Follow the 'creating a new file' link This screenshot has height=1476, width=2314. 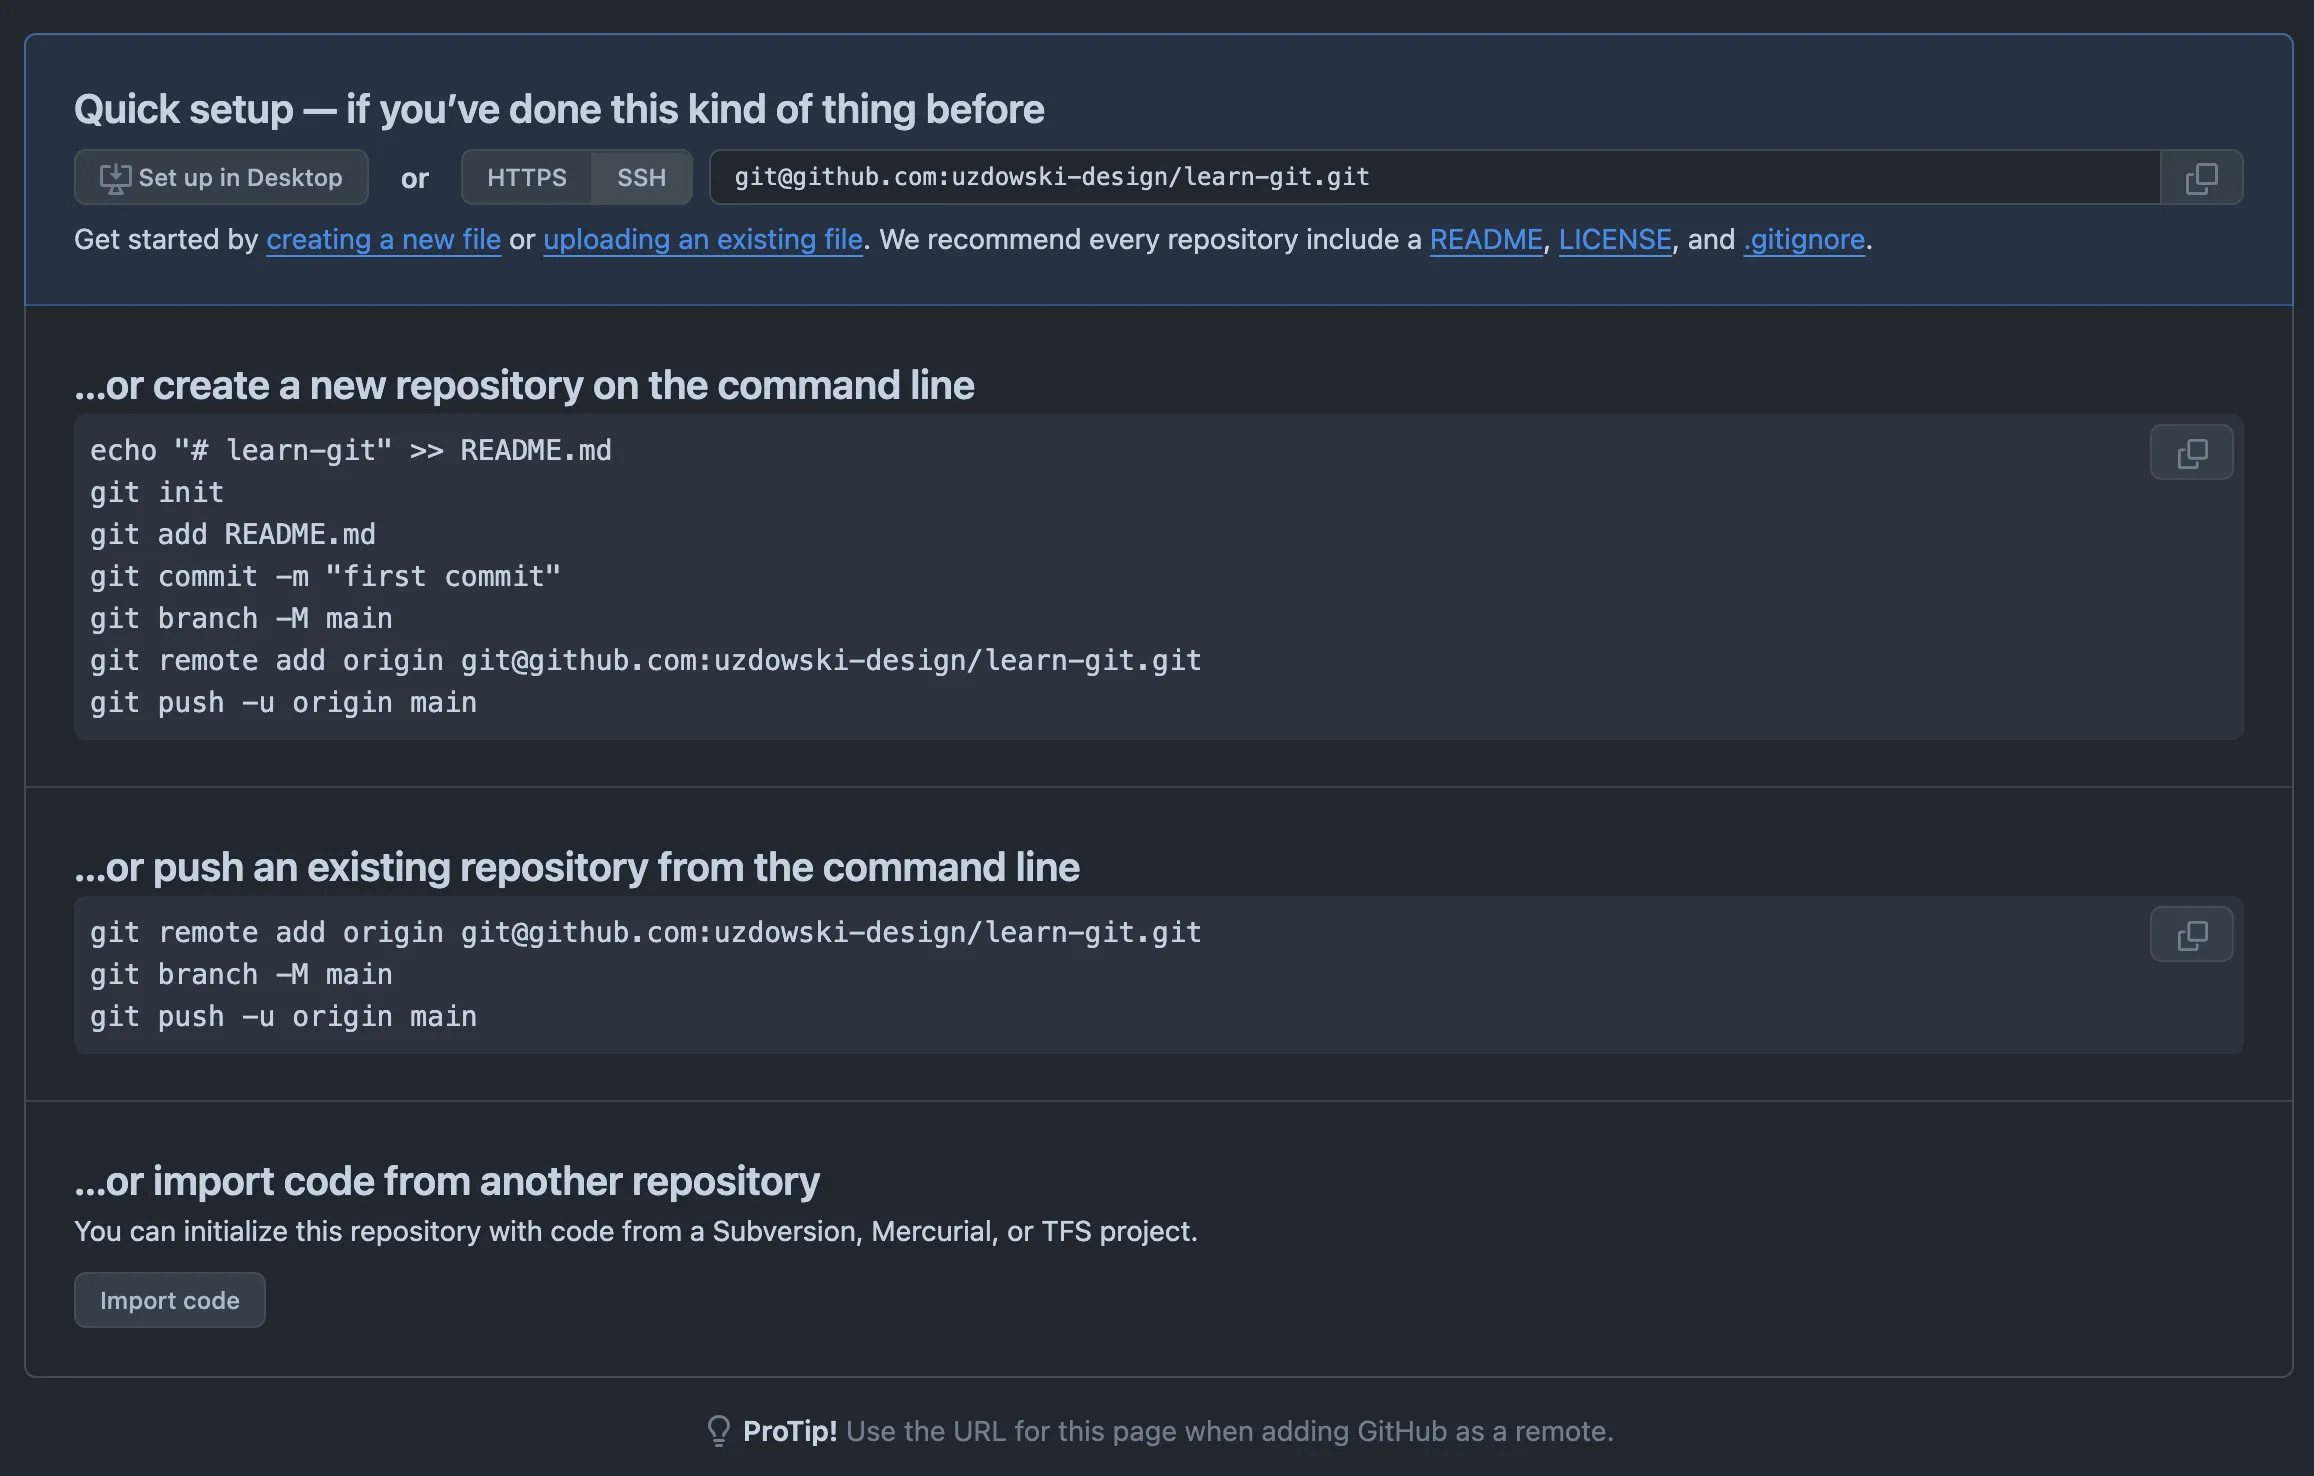coord(383,240)
